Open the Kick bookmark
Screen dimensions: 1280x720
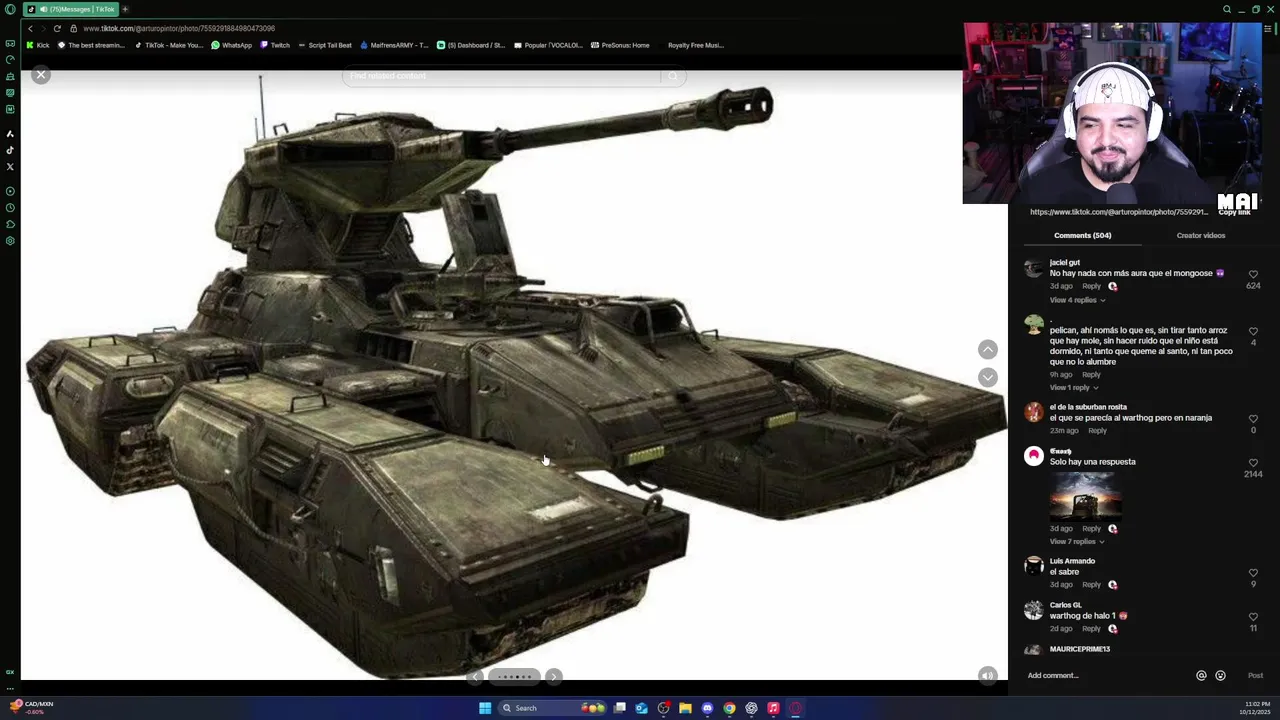point(38,45)
